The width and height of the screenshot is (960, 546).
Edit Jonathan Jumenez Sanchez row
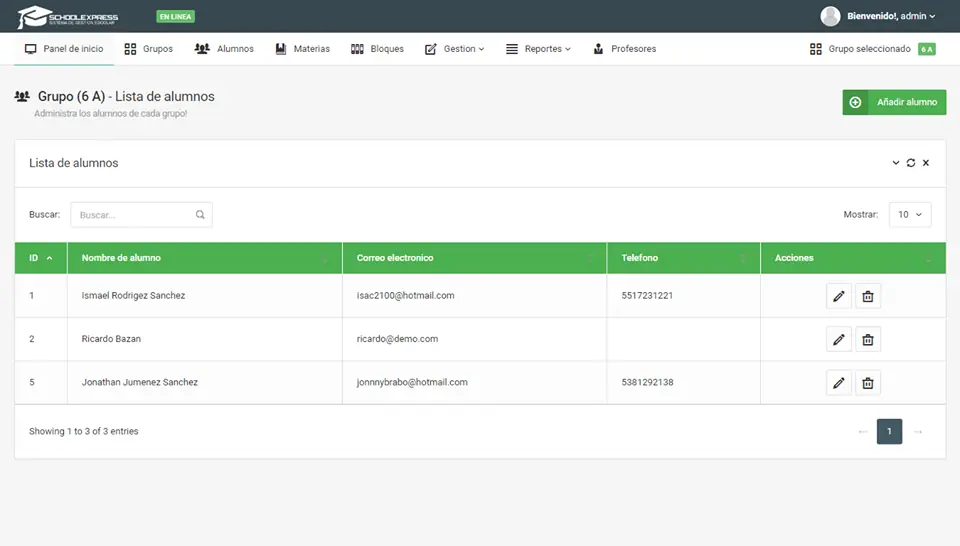[x=839, y=383]
